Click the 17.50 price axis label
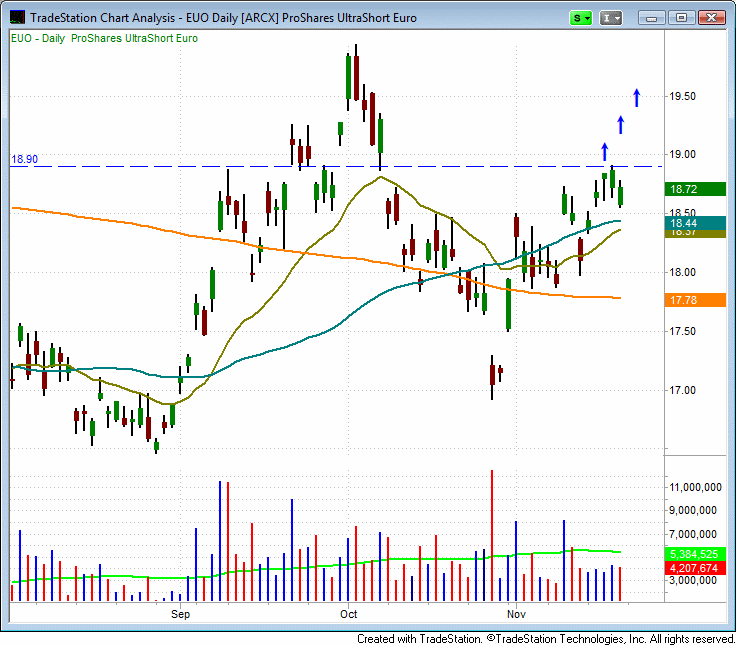Screen dimensions: 736x645 point(682,331)
